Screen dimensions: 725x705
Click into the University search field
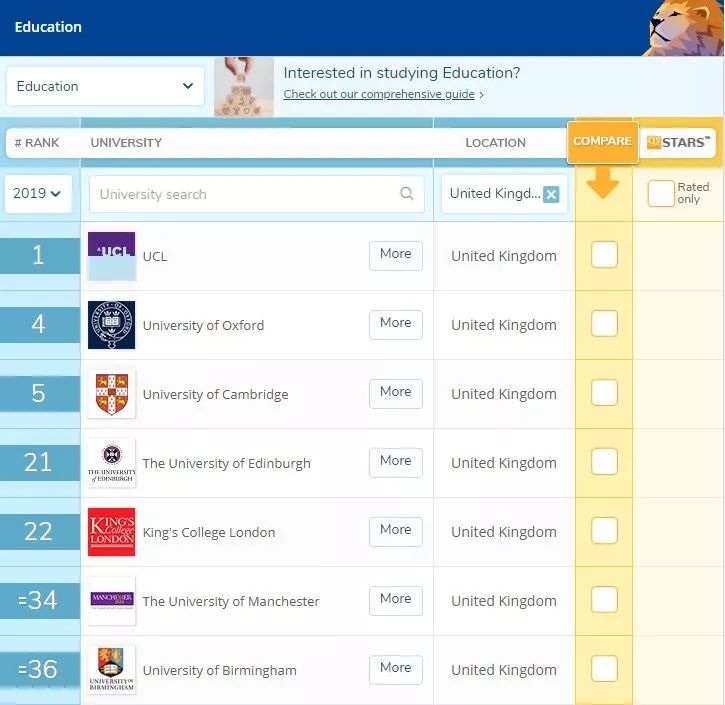[245, 194]
